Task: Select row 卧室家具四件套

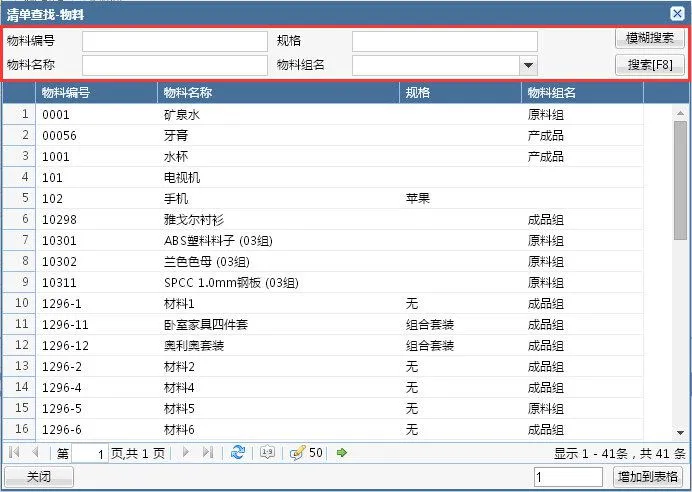Action: pos(323,324)
